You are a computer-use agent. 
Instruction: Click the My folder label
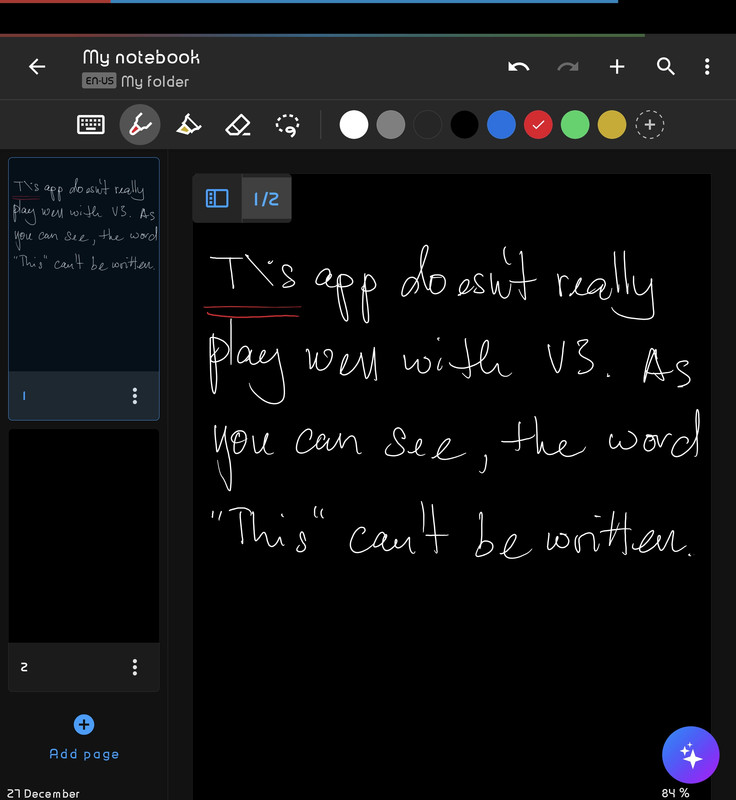[x=155, y=82]
